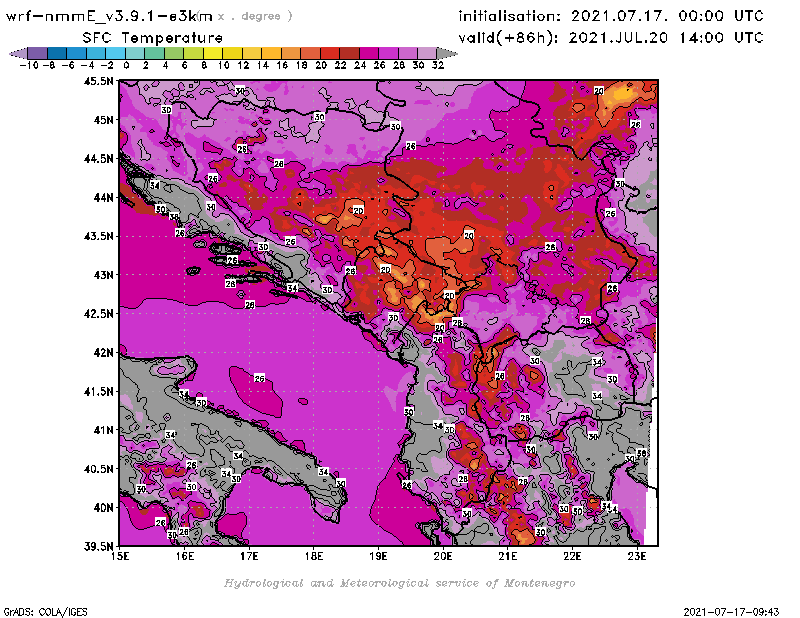The height and width of the screenshot is (618, 800).
Task: Click latitude label '44N'
Action: (104, 197)
